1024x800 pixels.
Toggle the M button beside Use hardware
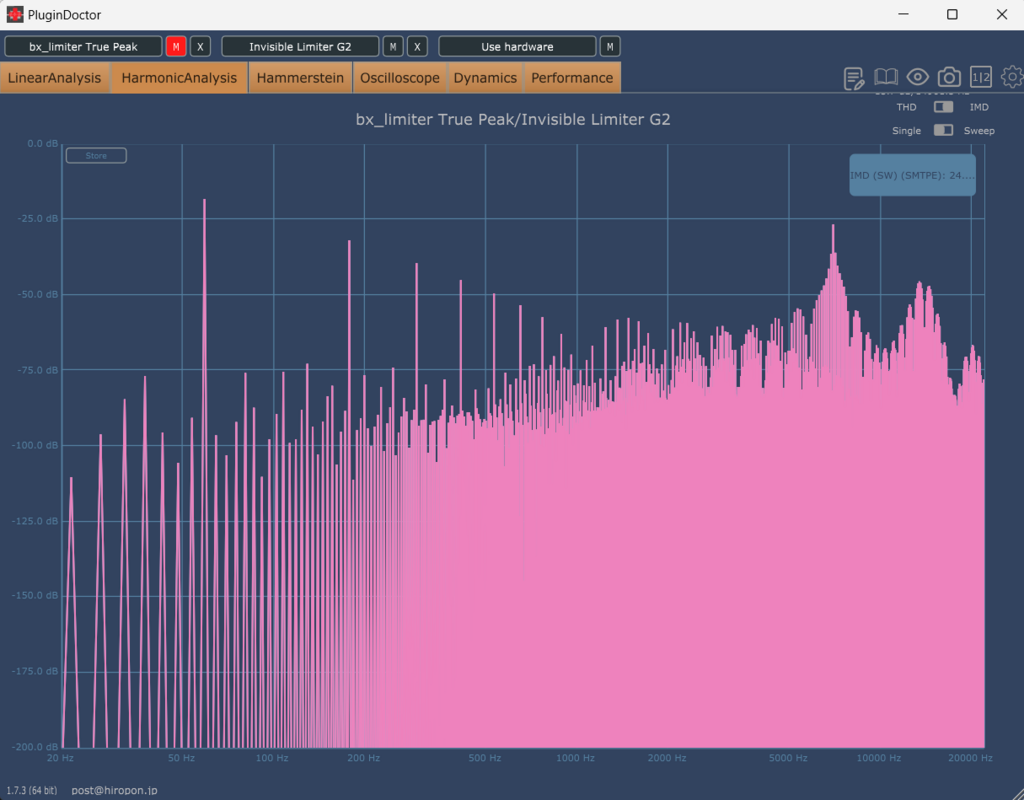coord(610,46)
